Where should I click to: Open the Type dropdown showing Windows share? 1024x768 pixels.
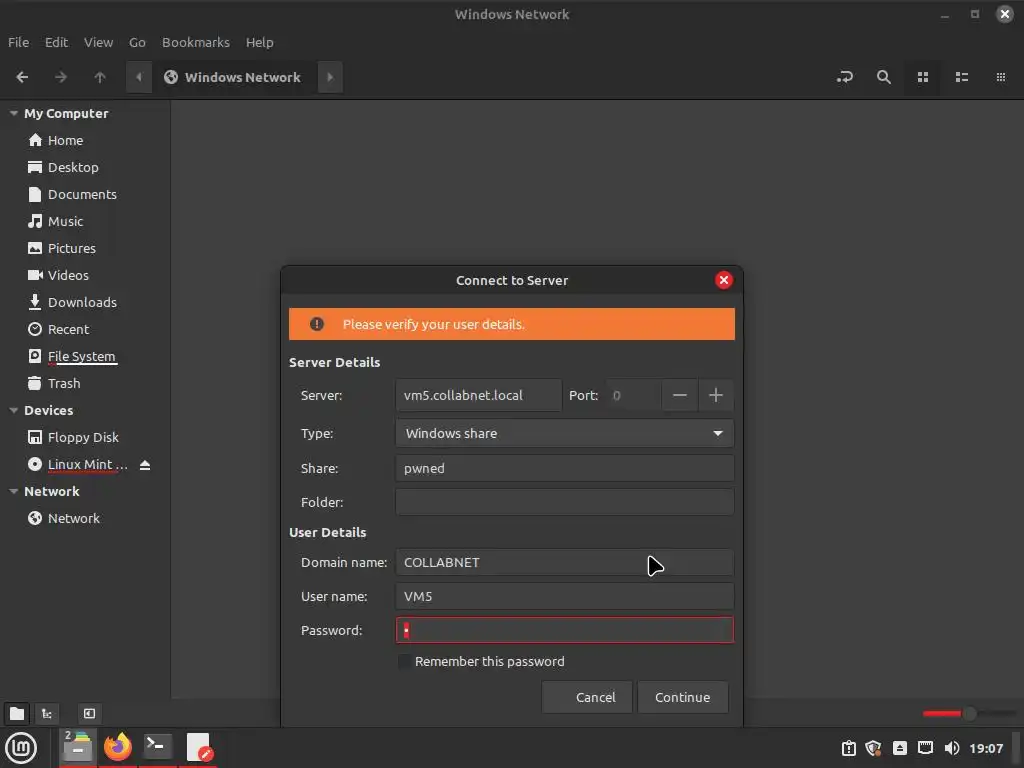tap(564, 433)
